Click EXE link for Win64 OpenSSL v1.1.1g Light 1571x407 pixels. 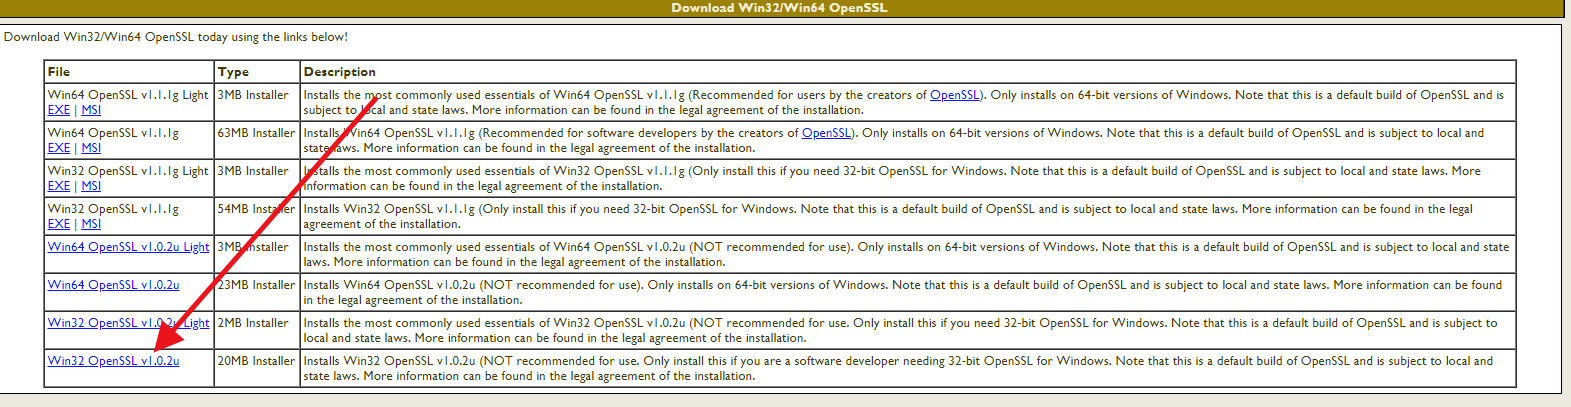[x=59, y=110]
